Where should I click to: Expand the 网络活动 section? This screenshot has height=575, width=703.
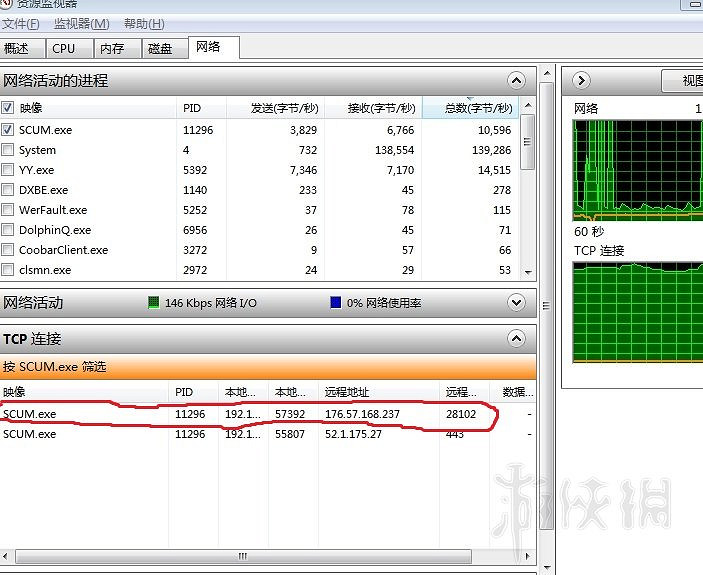(516, 303)
